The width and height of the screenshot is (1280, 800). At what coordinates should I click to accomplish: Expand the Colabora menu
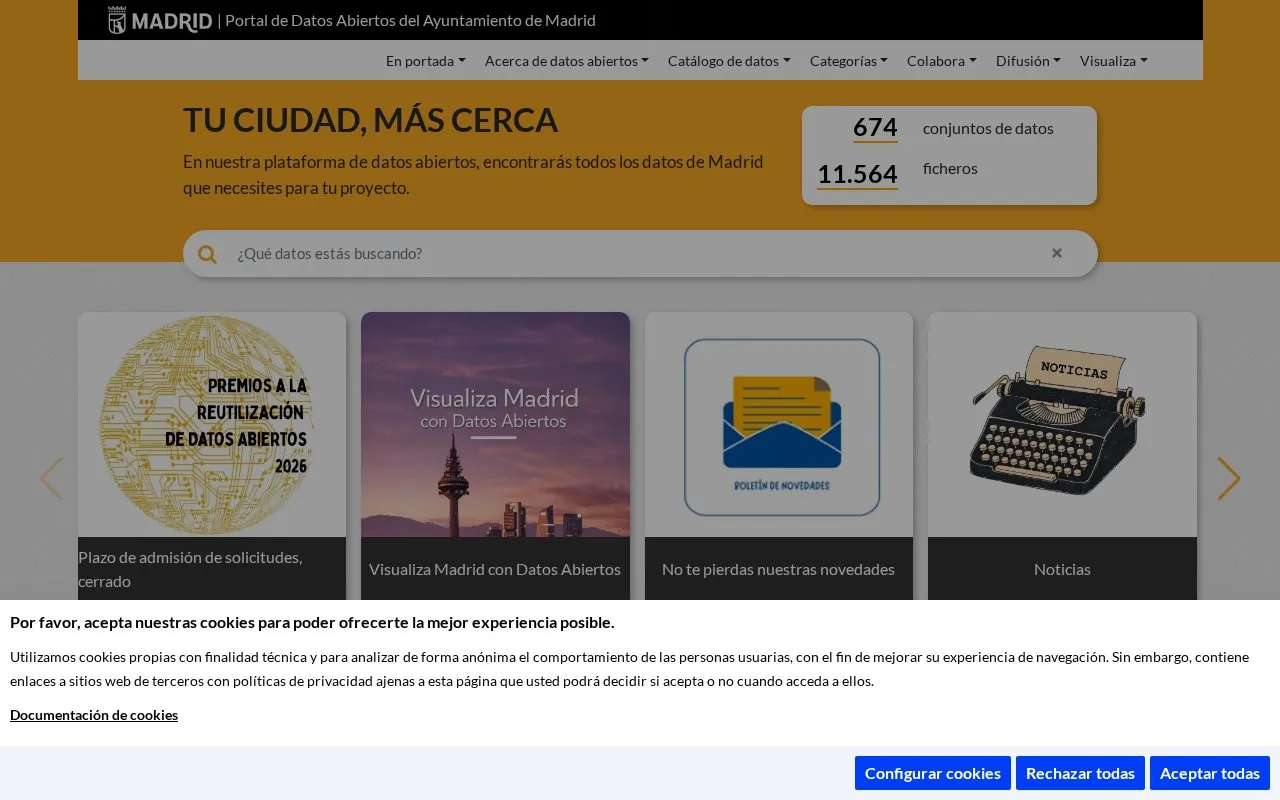[x=942, y=61]
